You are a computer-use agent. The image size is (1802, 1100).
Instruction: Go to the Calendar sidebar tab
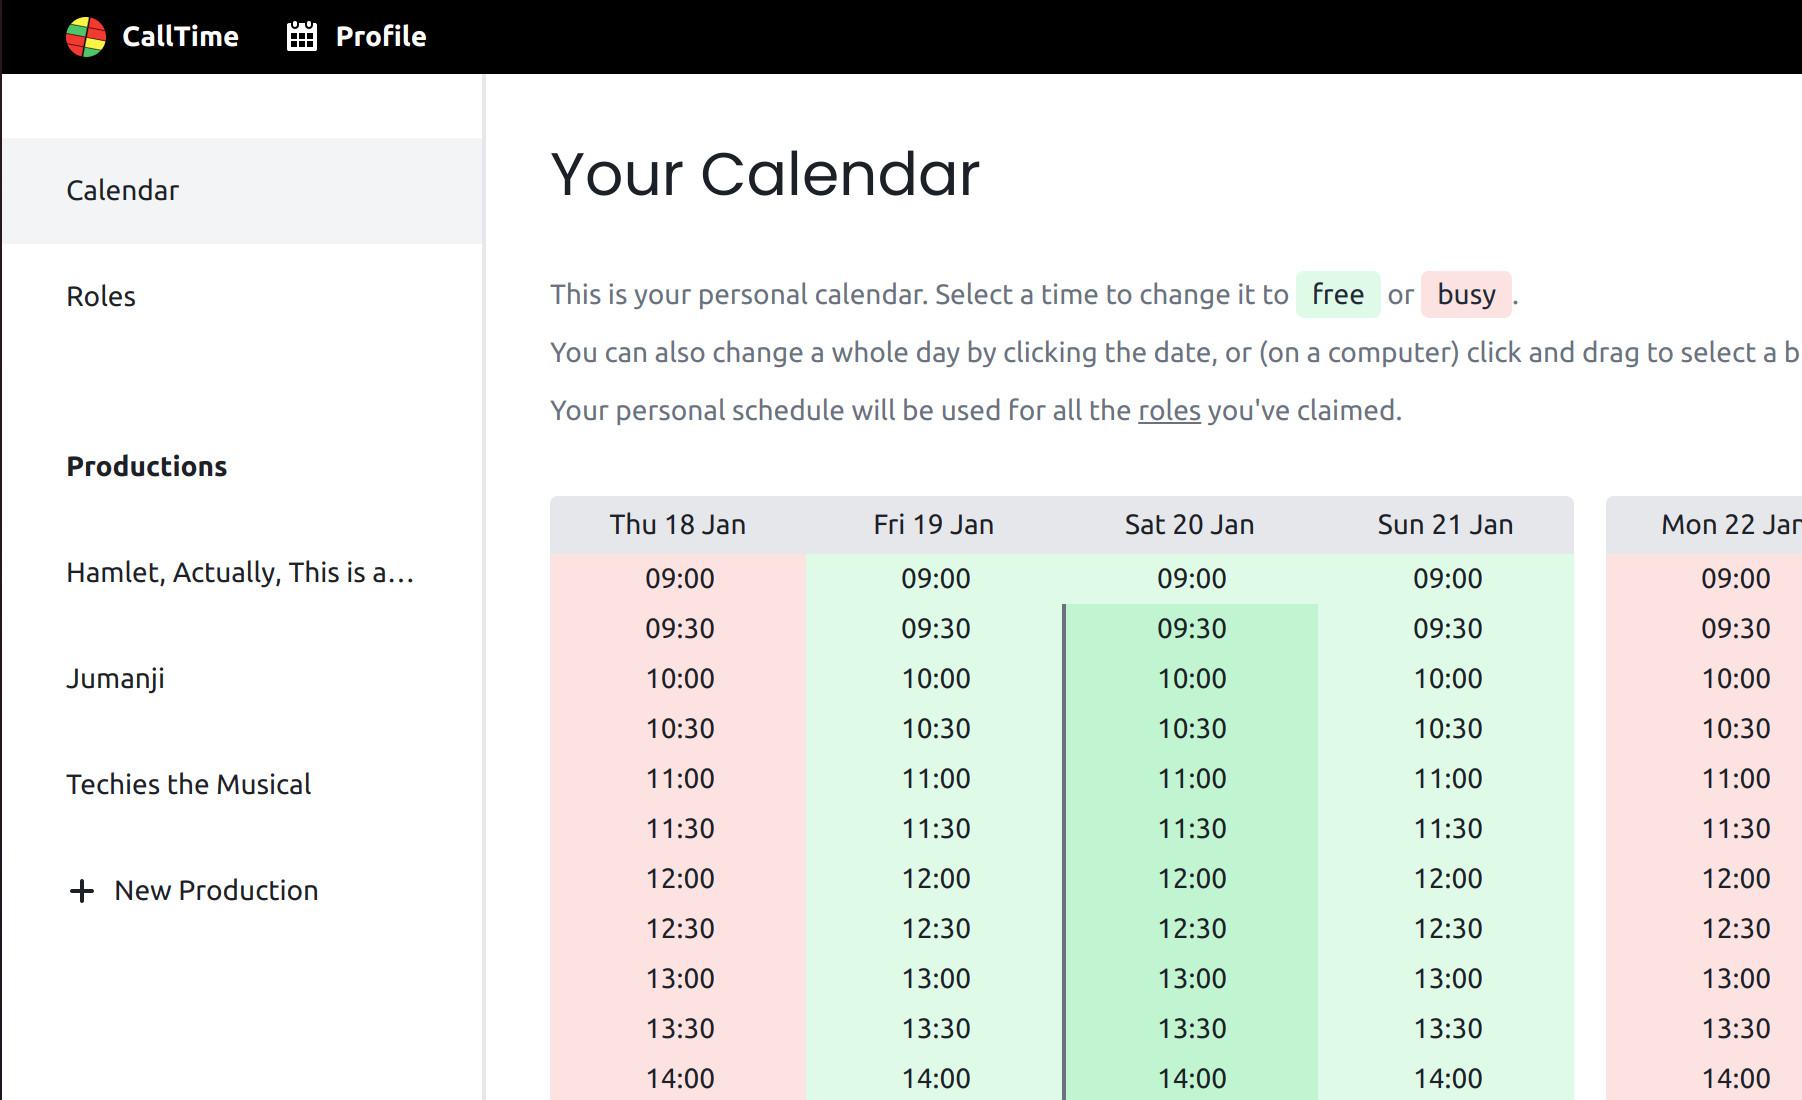tap(123, 191)
